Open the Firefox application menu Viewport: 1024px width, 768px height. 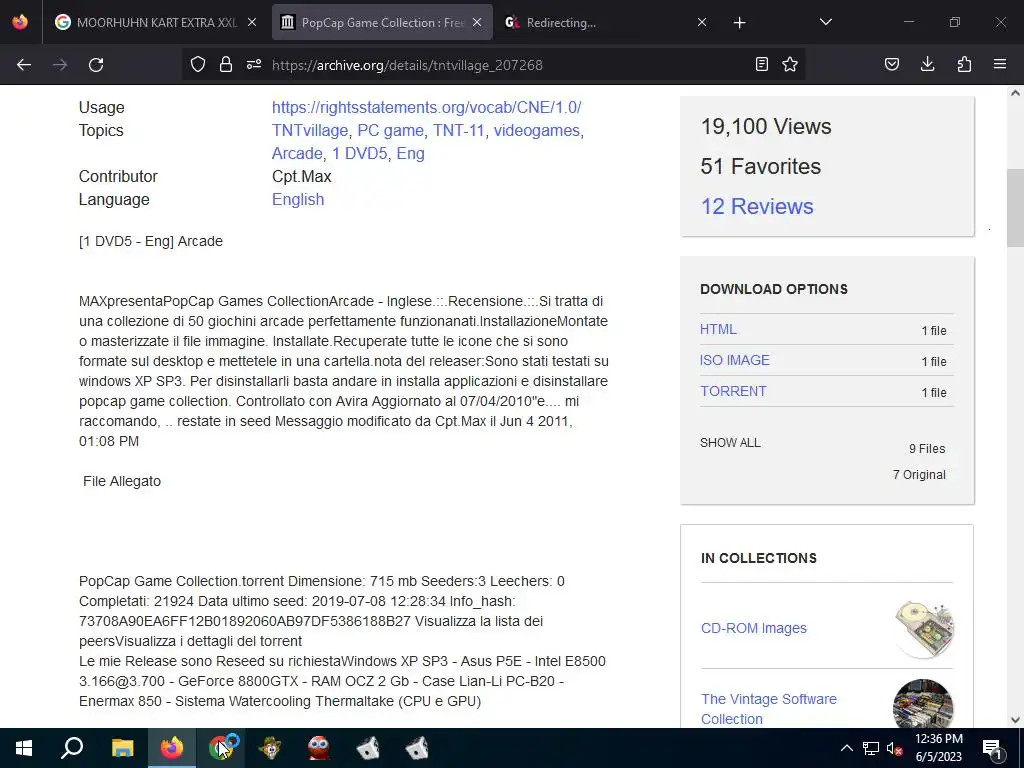tap(1000, 64)
